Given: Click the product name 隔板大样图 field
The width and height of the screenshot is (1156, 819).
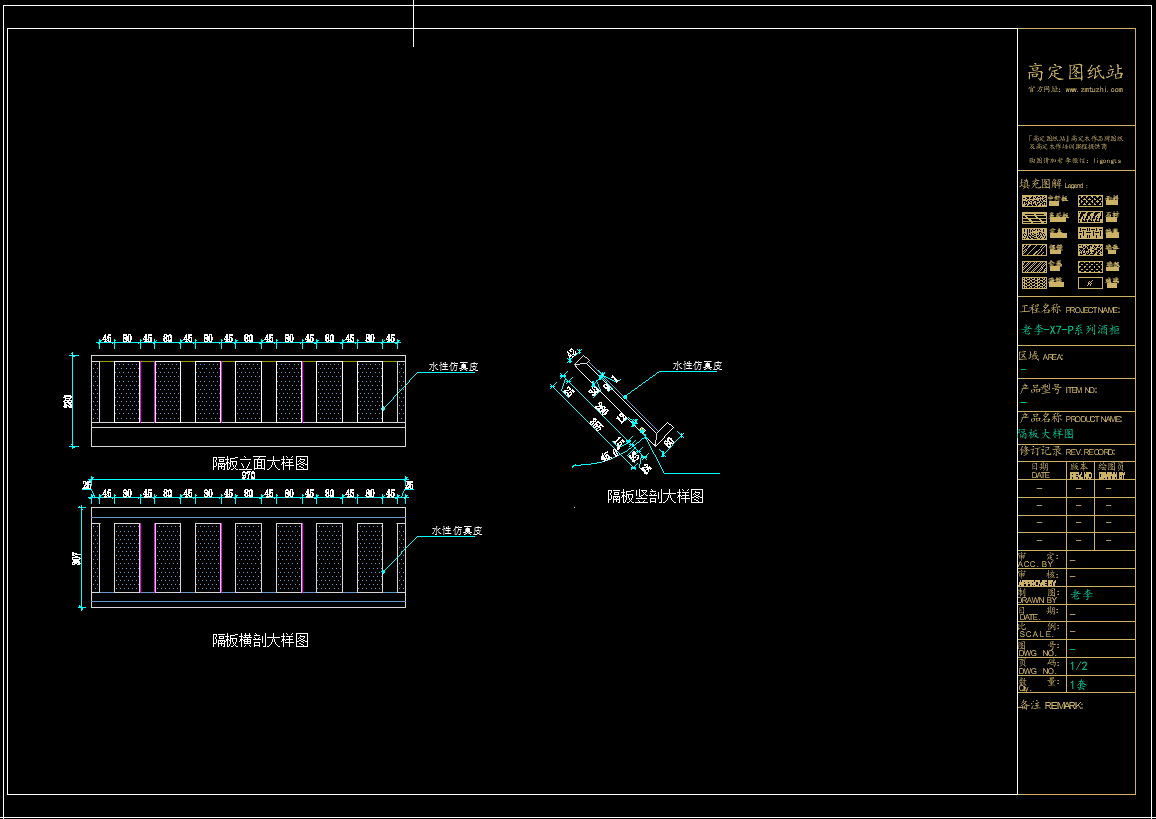Looking at the screenshot, I should tap(1046, 434).
